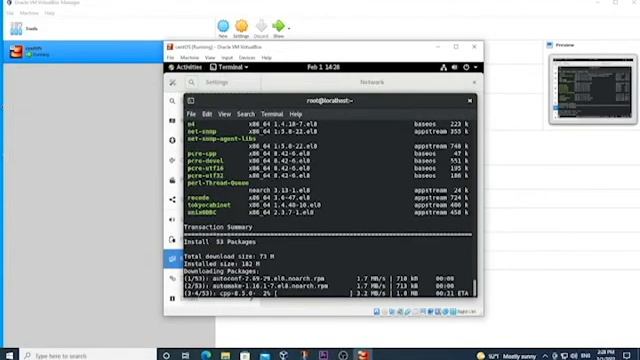The image size is (640, 360).
Task: Click the cpp download progress bar line
Action: coord(327,293)
